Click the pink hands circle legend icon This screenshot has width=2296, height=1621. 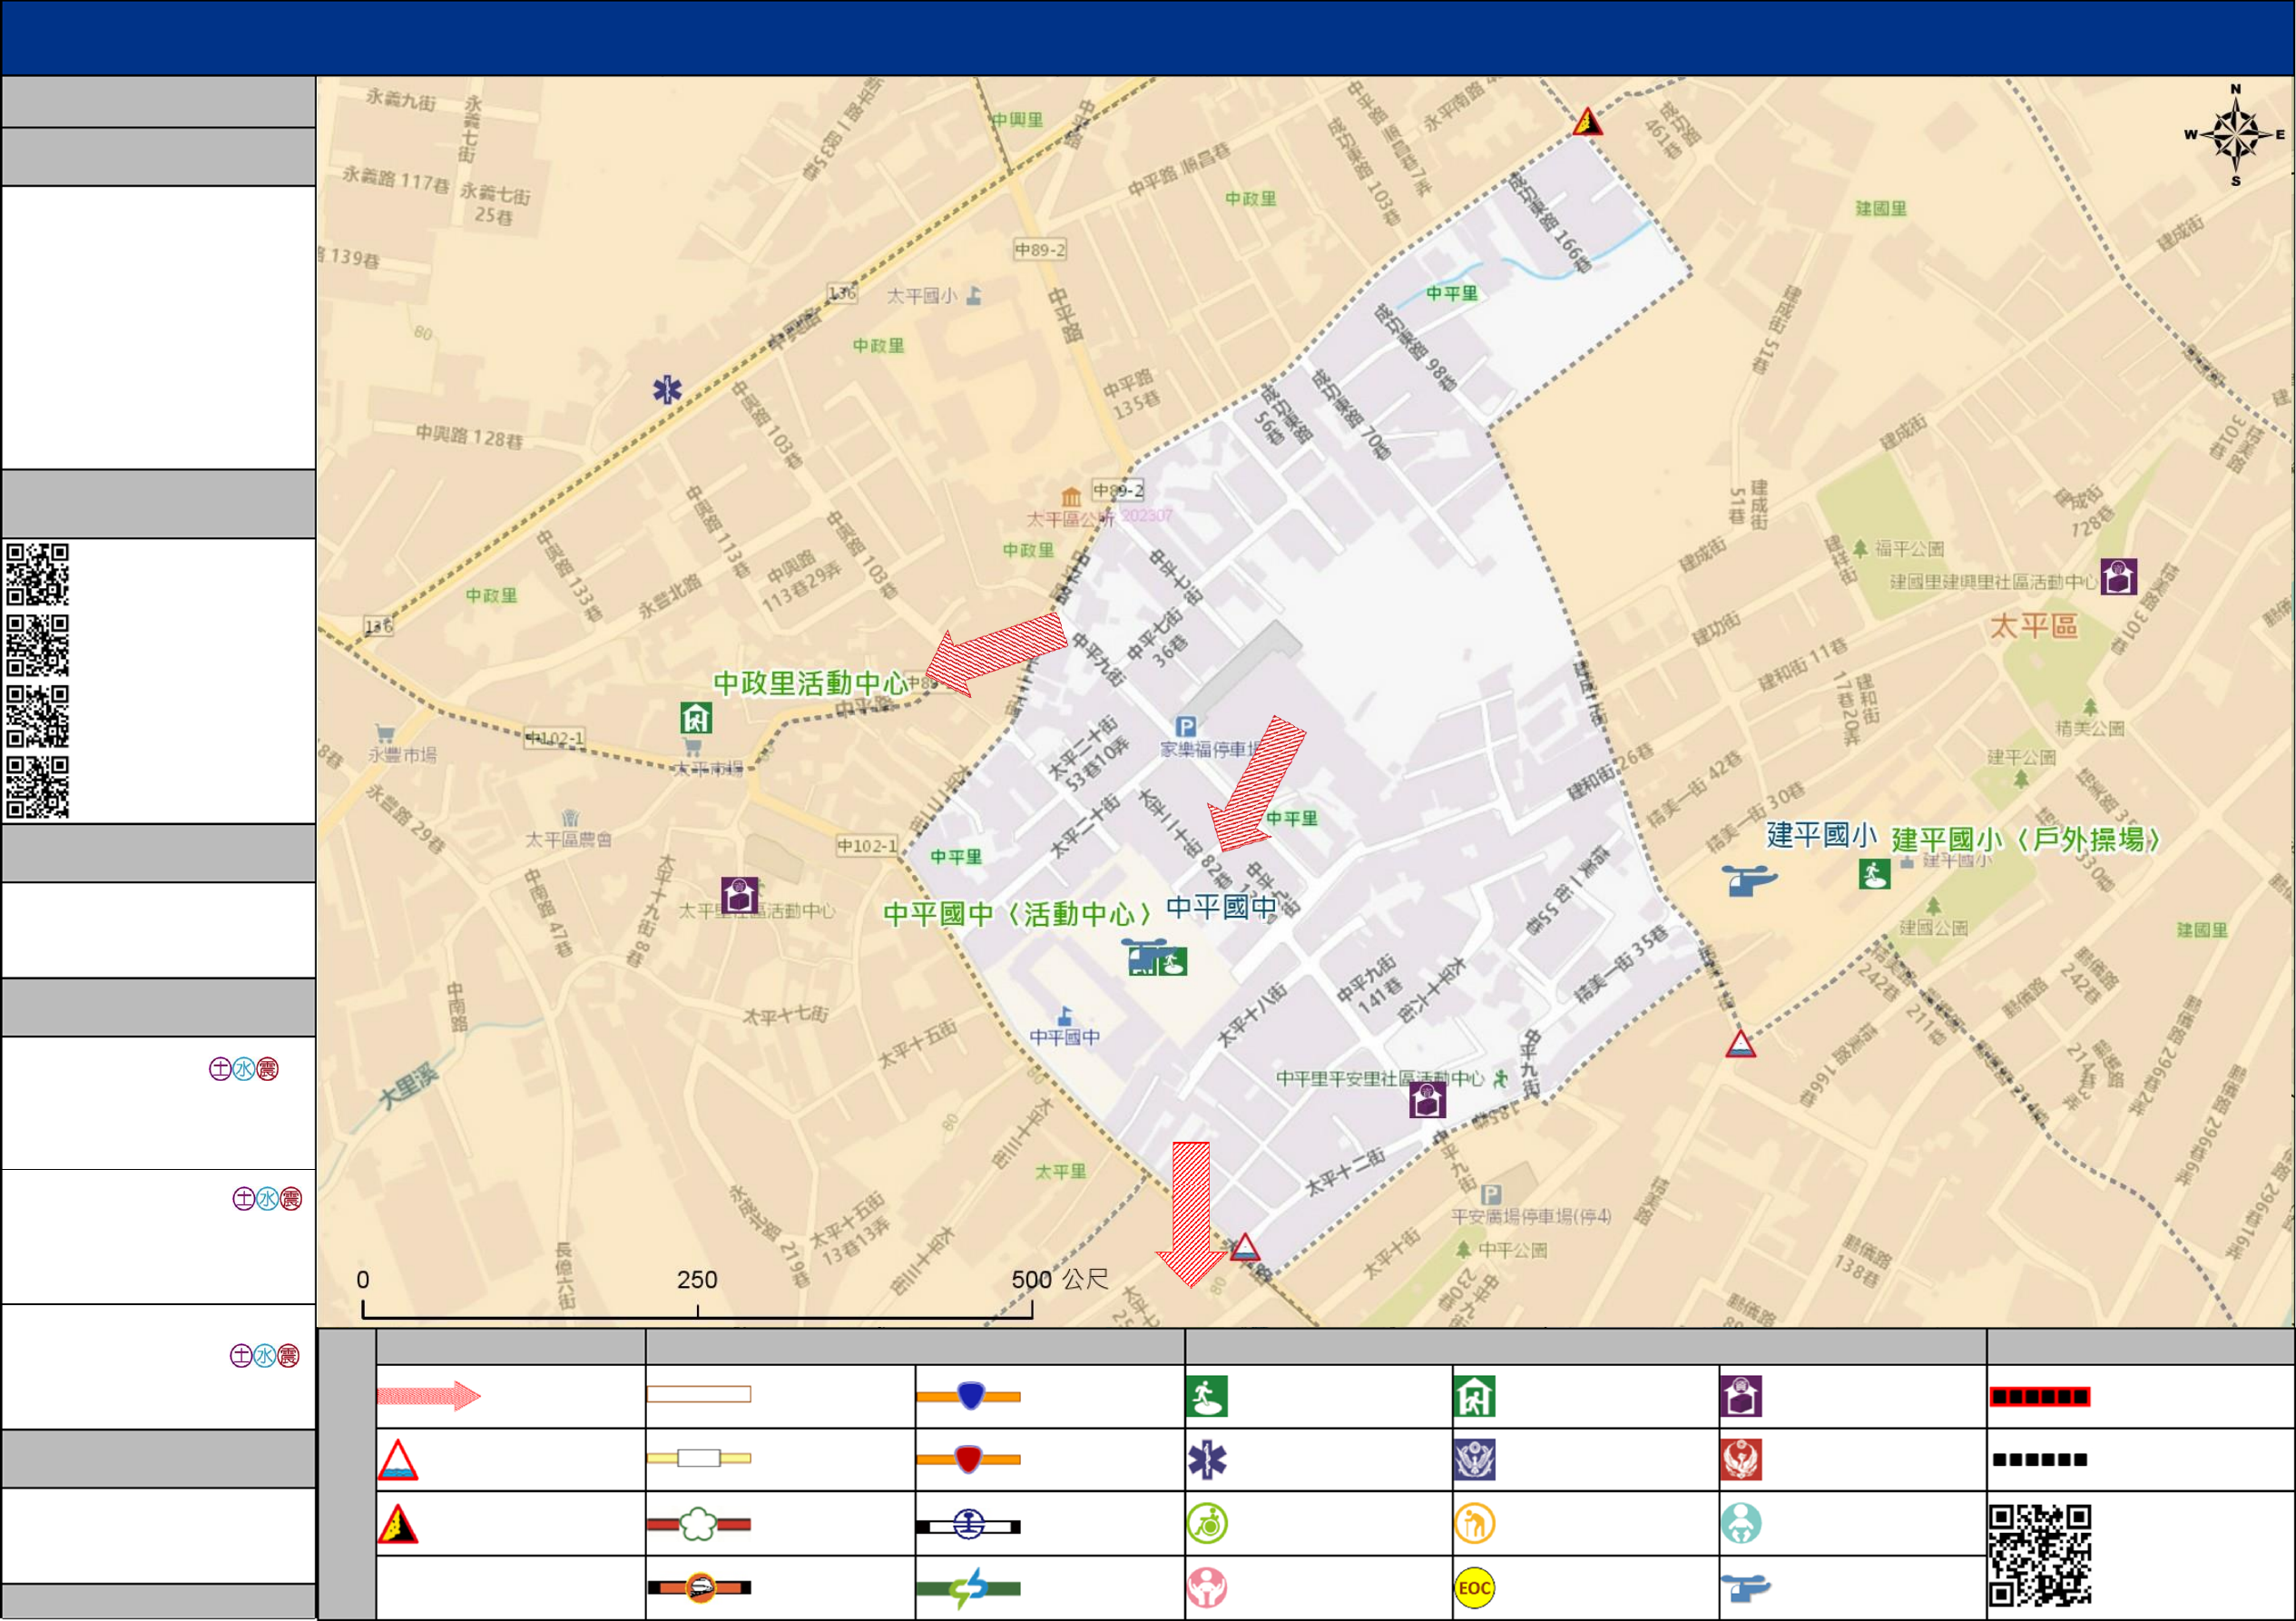[x=1207, y=1587]
